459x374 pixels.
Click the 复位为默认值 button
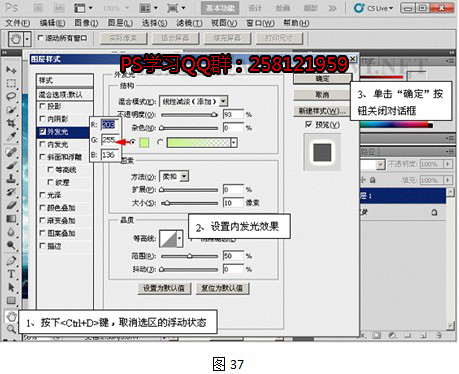tap(222, 288)
